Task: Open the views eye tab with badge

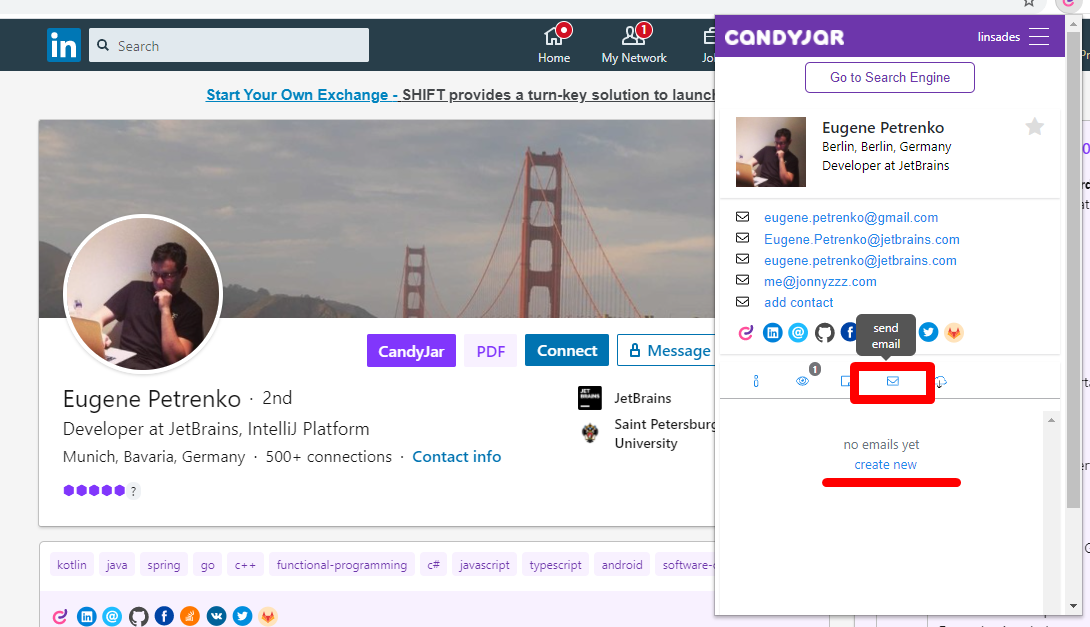Action: [x=802, y=381]
